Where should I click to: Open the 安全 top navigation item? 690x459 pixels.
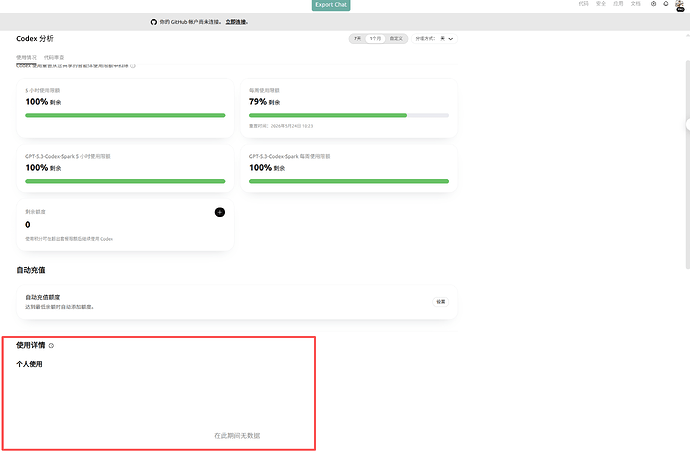pos(601,4)
